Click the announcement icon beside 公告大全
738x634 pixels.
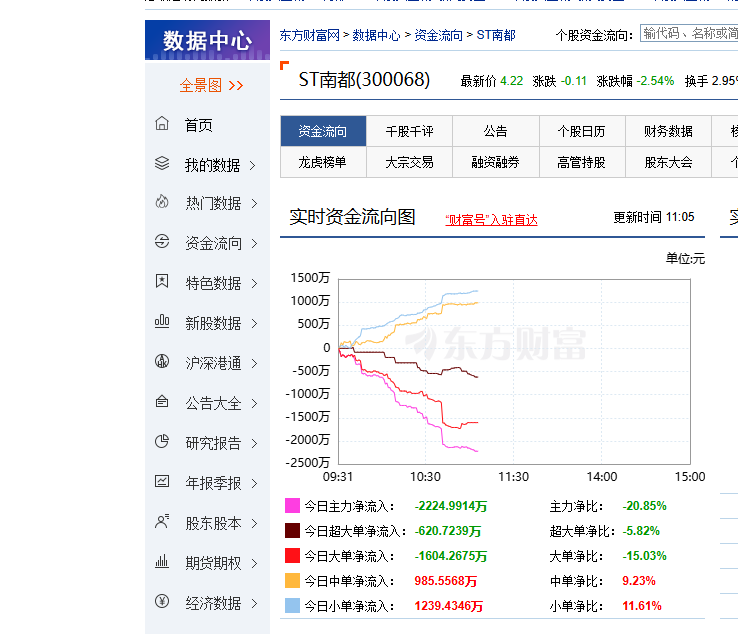pyautogui.click(x=162, y=401)
